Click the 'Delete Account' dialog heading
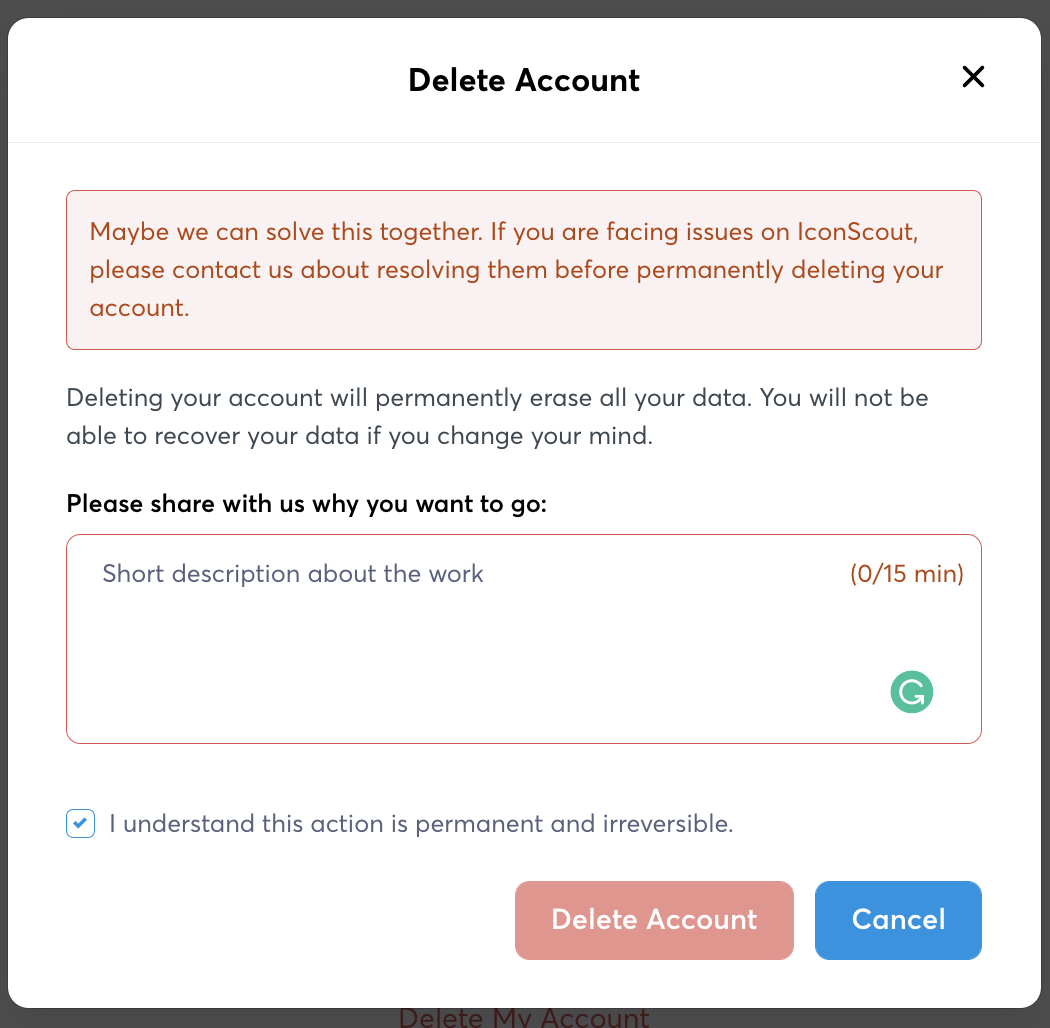 coord(524,80)
